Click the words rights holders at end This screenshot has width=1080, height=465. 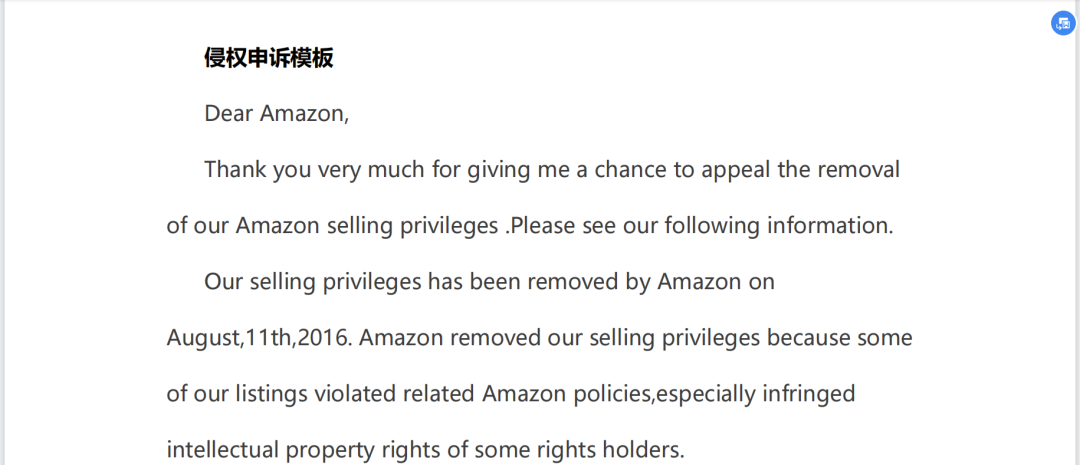[613, 451]
